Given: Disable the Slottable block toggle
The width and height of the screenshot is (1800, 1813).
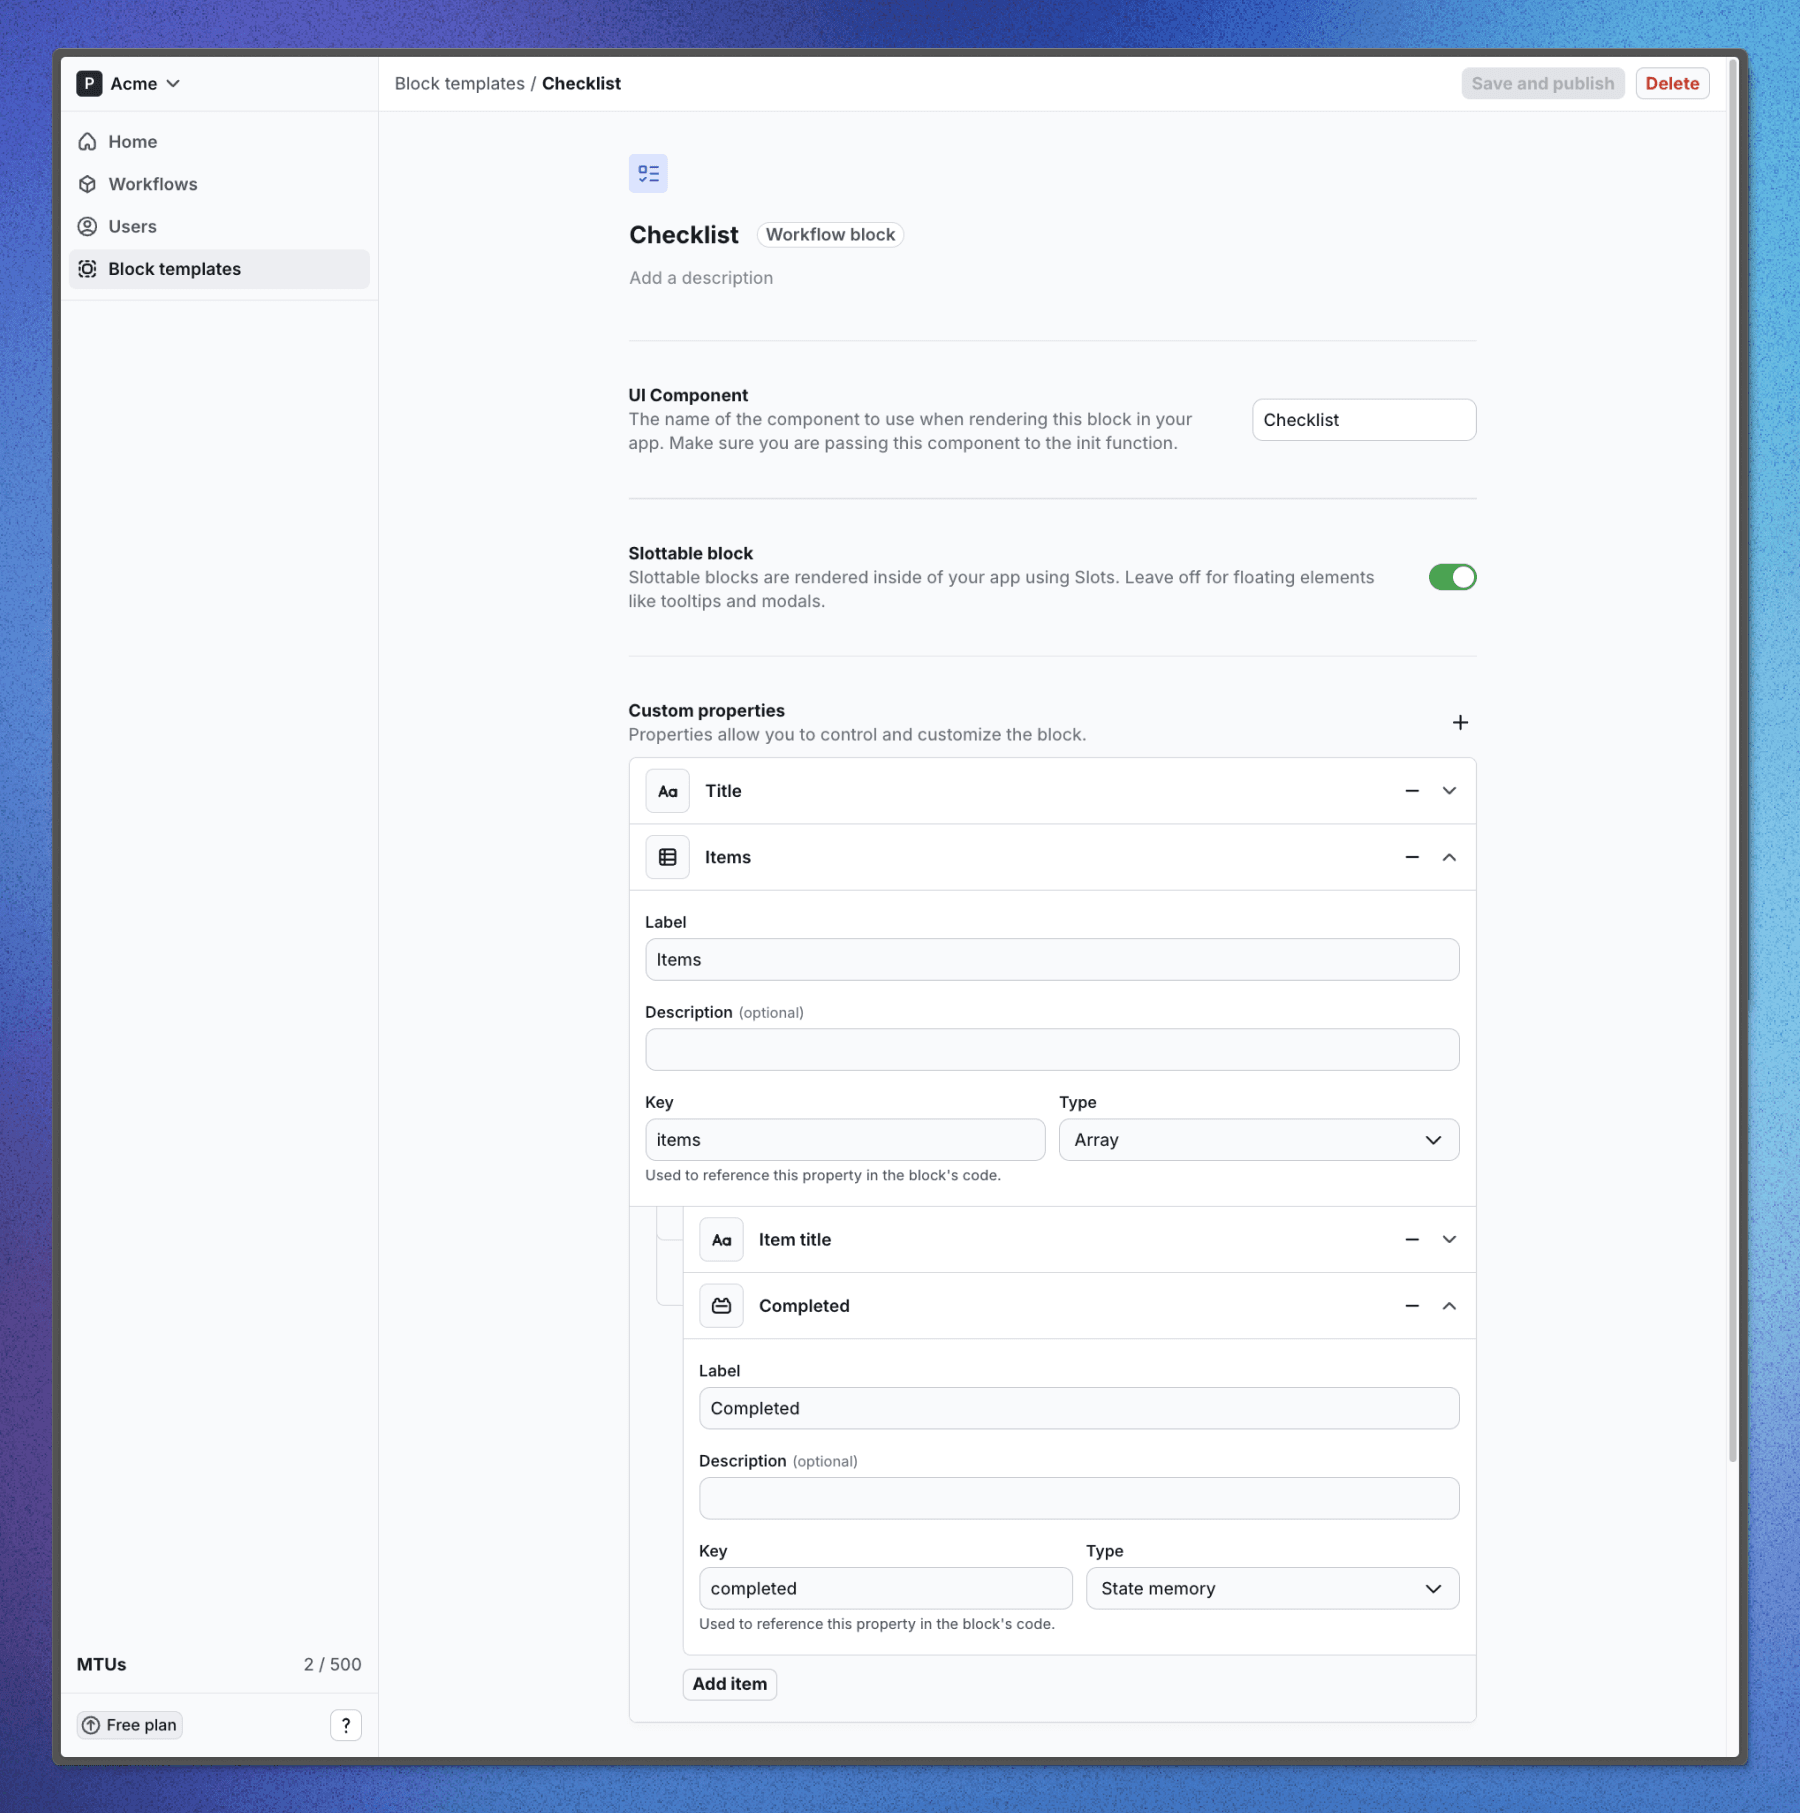Looking at the screenshot, I should tap(1452, 577).
